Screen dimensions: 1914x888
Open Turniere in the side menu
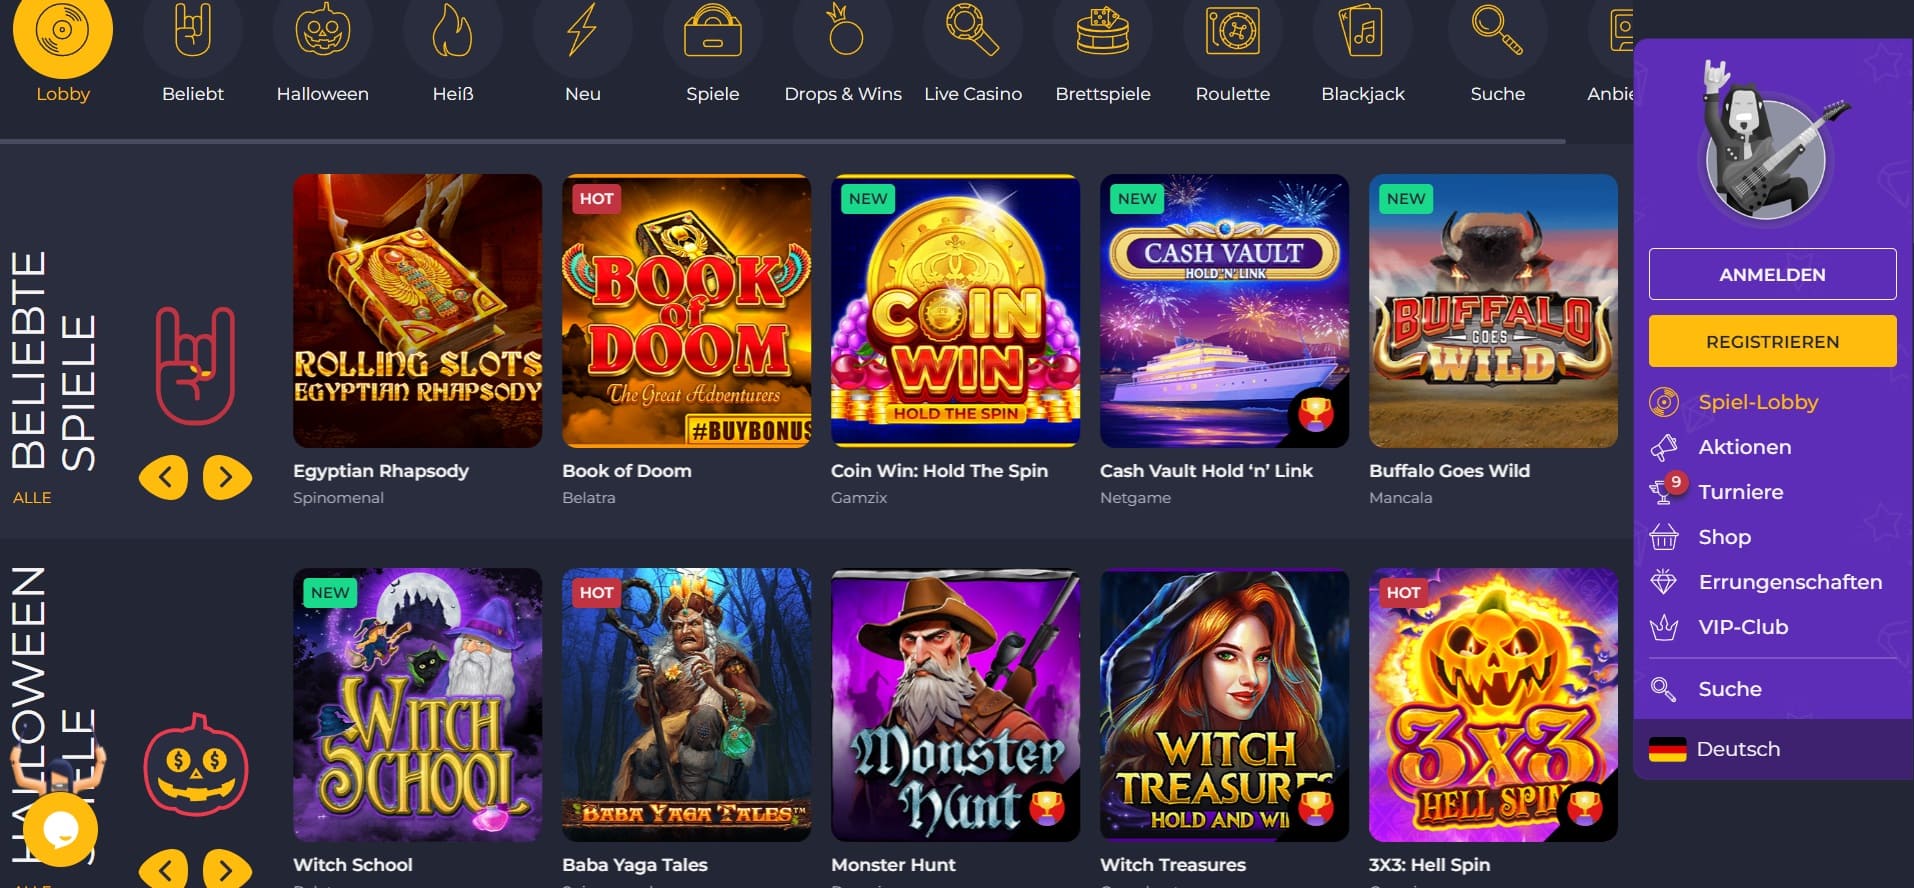tap(1740, 492)
